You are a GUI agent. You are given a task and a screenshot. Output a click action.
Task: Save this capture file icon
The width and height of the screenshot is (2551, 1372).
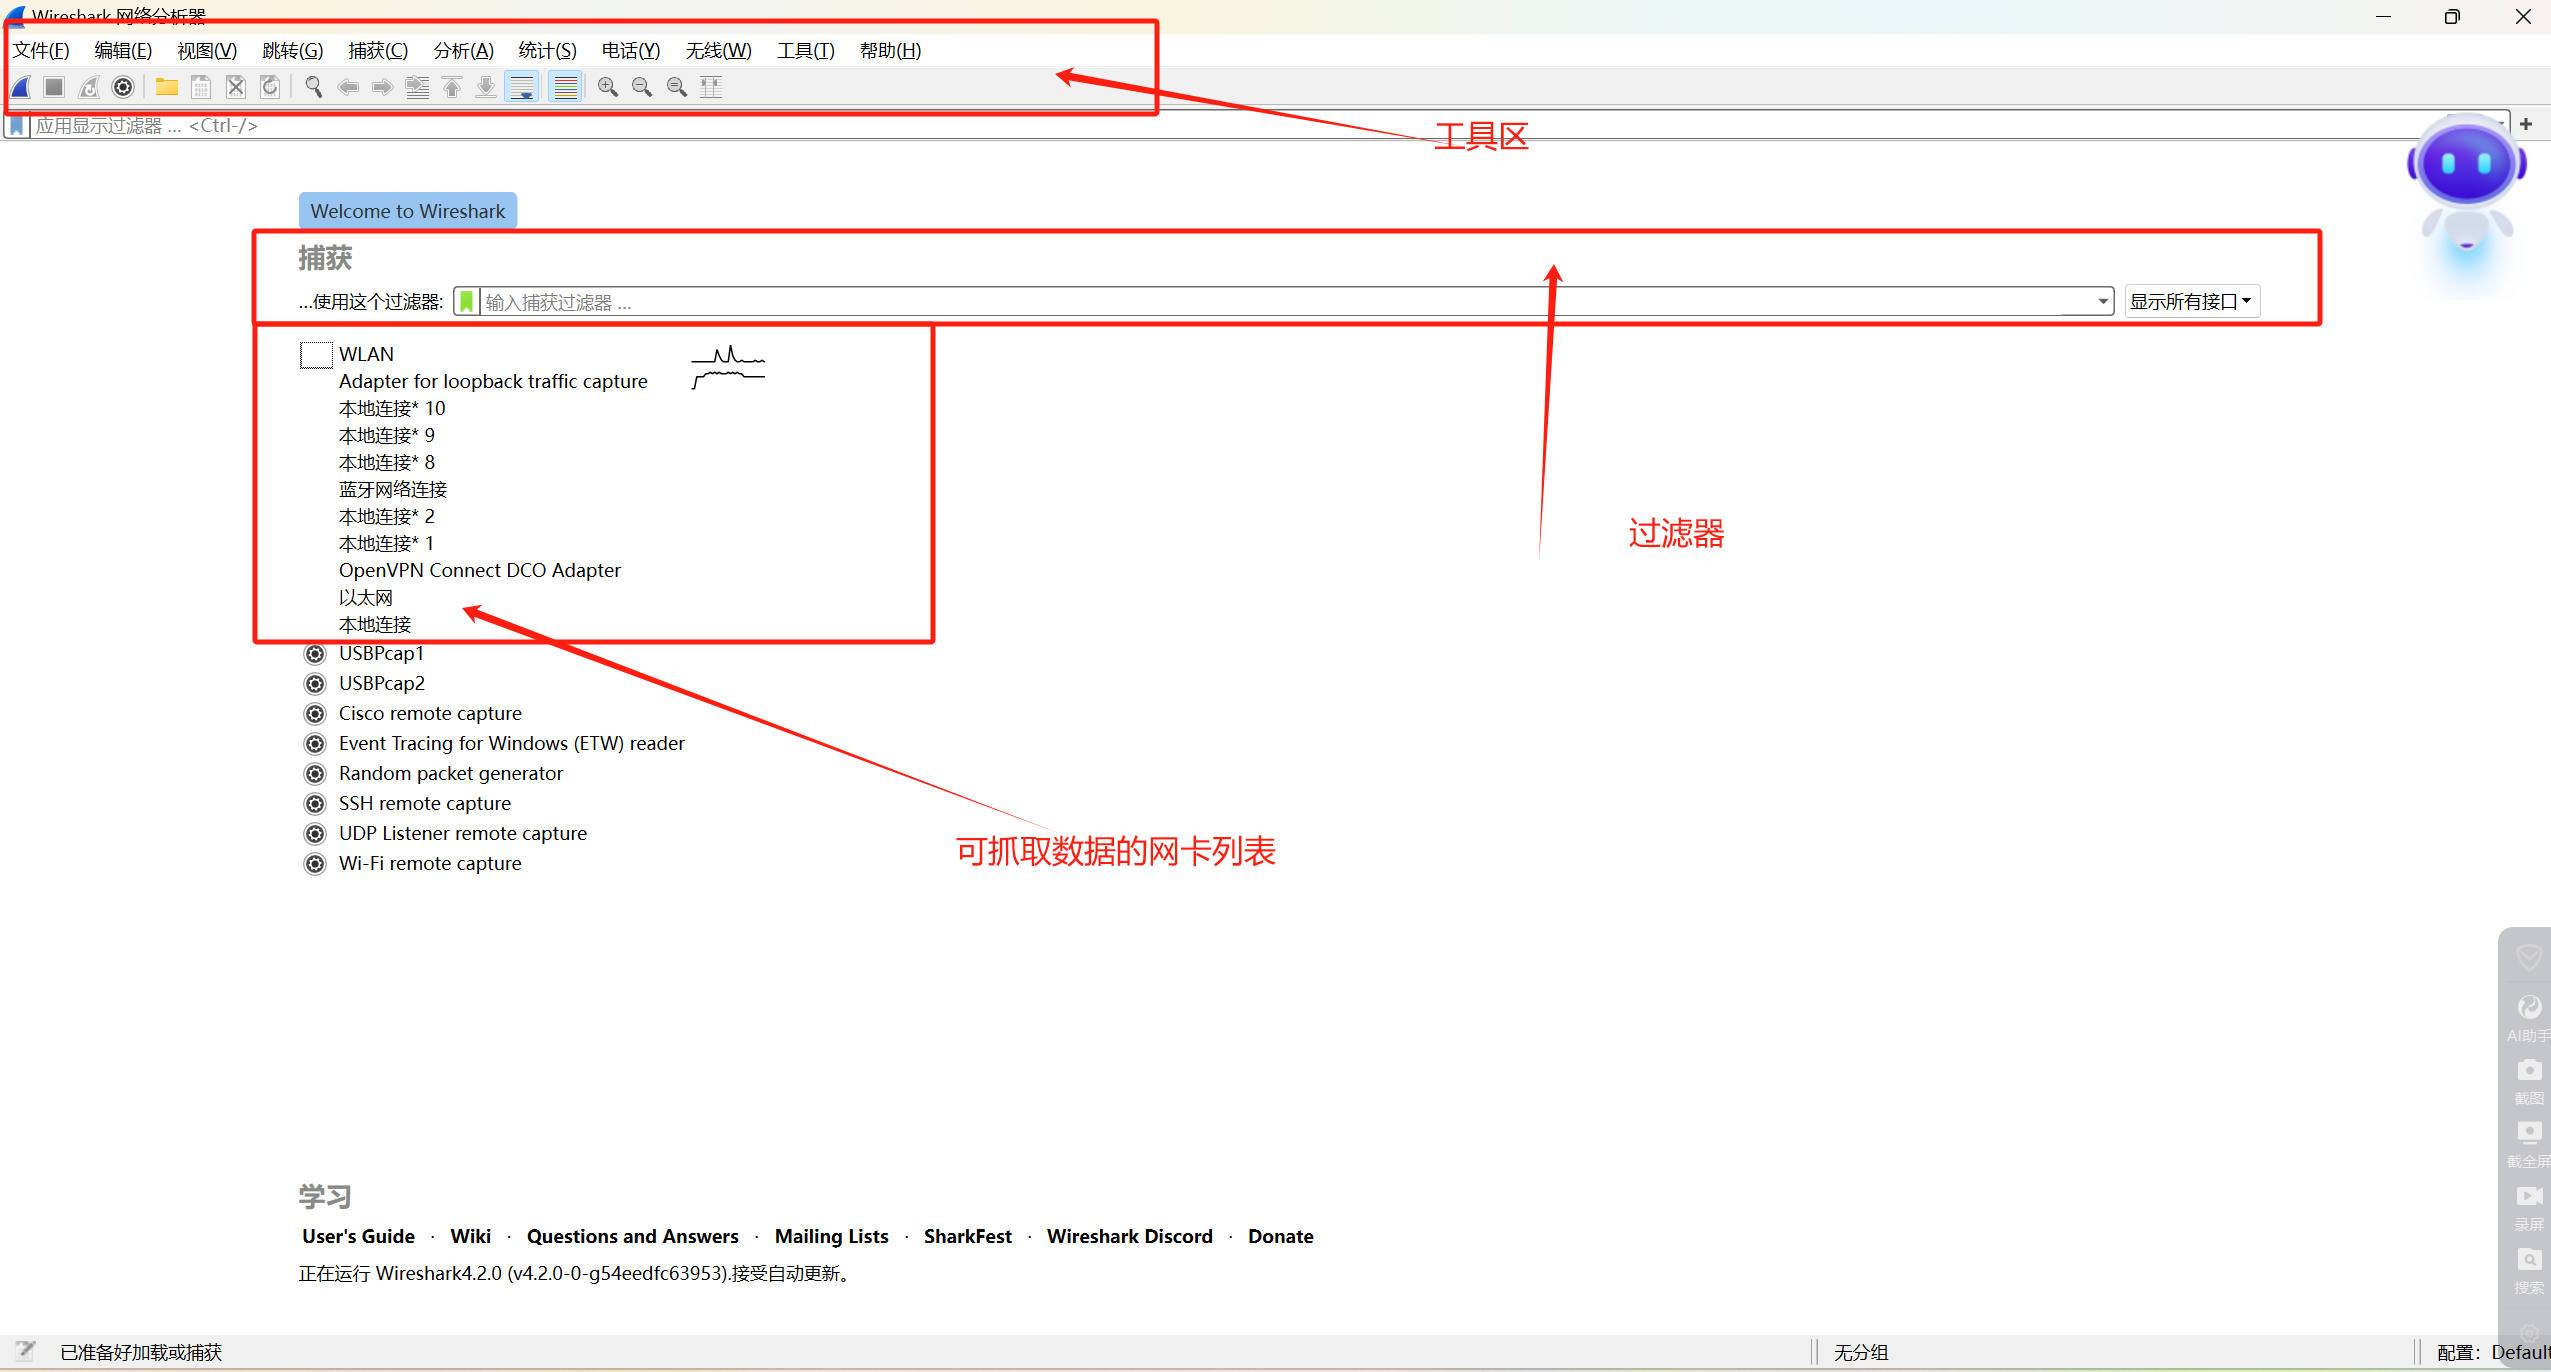201,87
